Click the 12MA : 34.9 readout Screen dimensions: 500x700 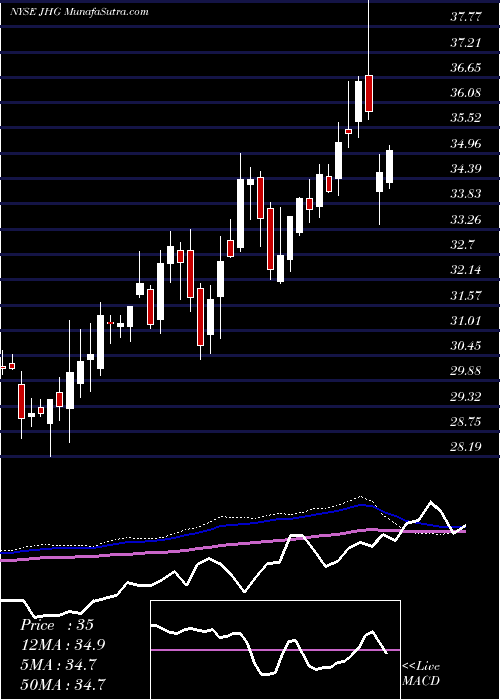pyautogui.click(x=62, y=645)
